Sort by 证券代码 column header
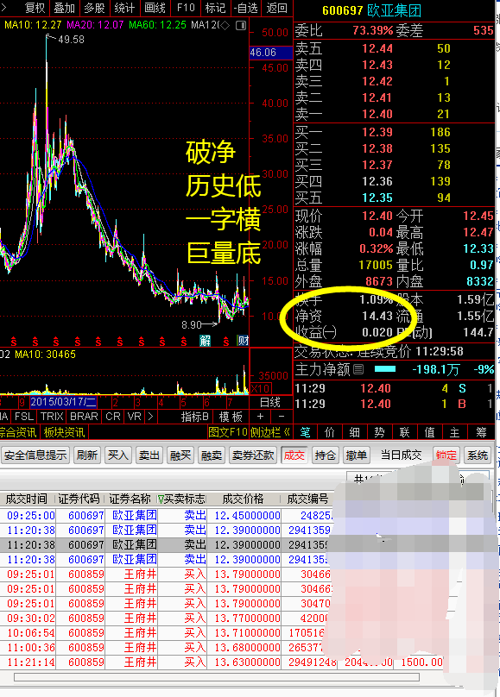 tap(79, 499)
